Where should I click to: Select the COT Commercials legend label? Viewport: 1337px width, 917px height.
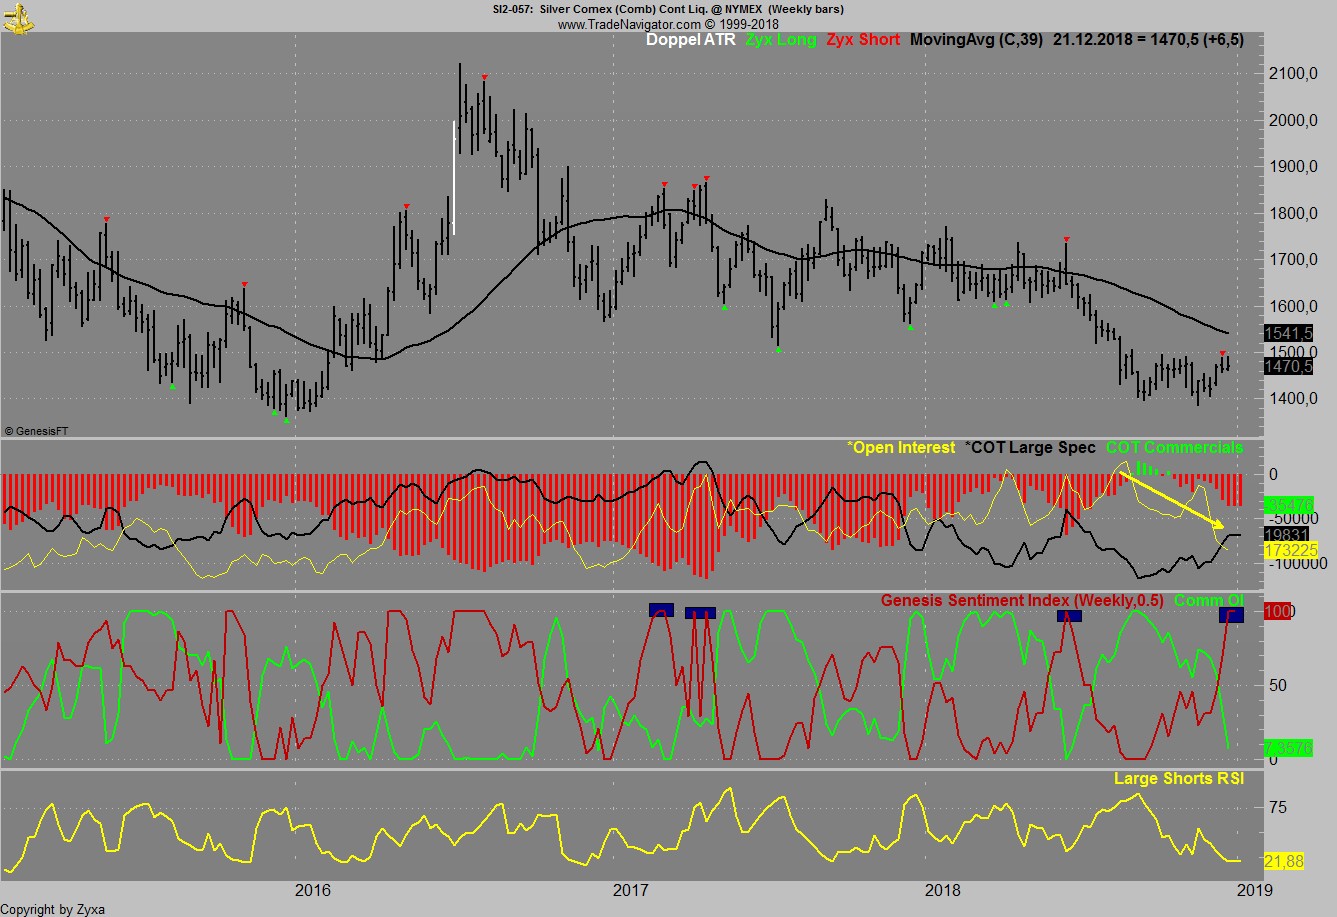tap(1174, 448)
